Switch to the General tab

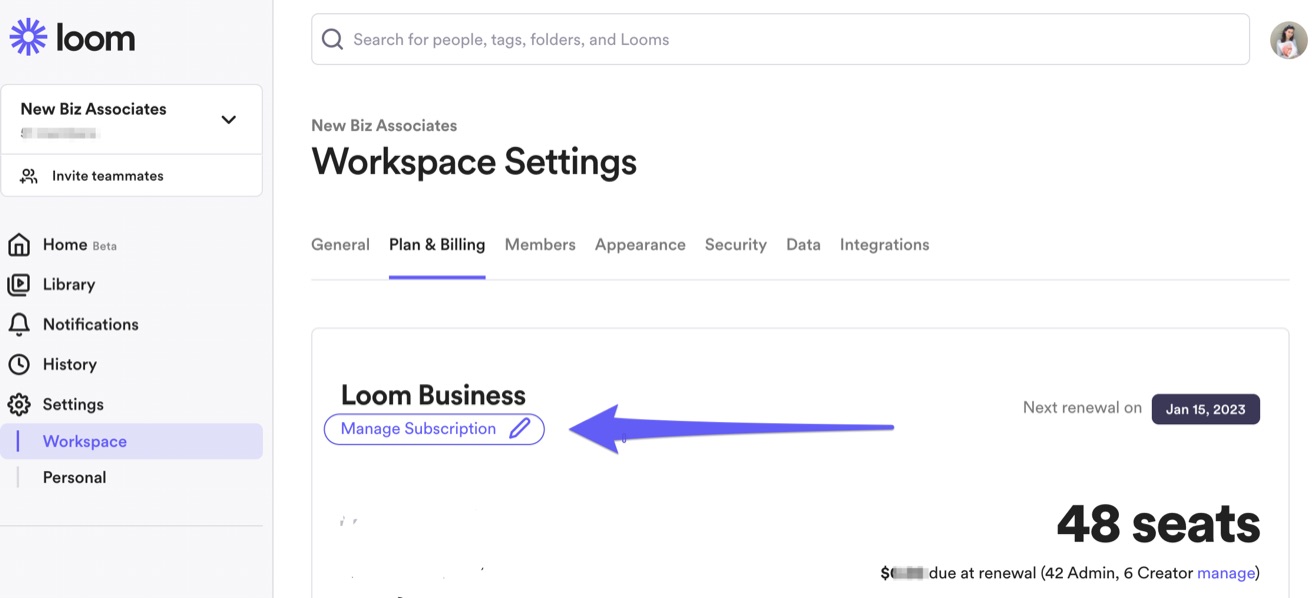click(340, 245)
